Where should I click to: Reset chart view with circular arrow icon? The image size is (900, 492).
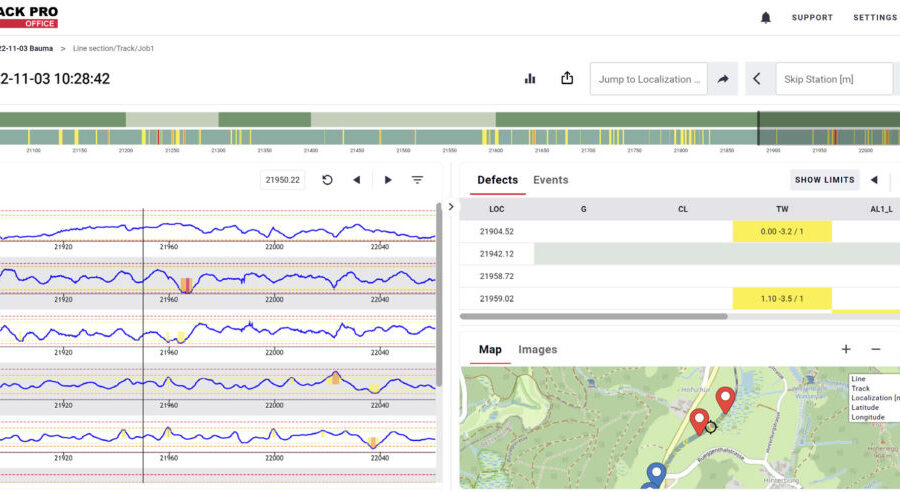[327, 180]
